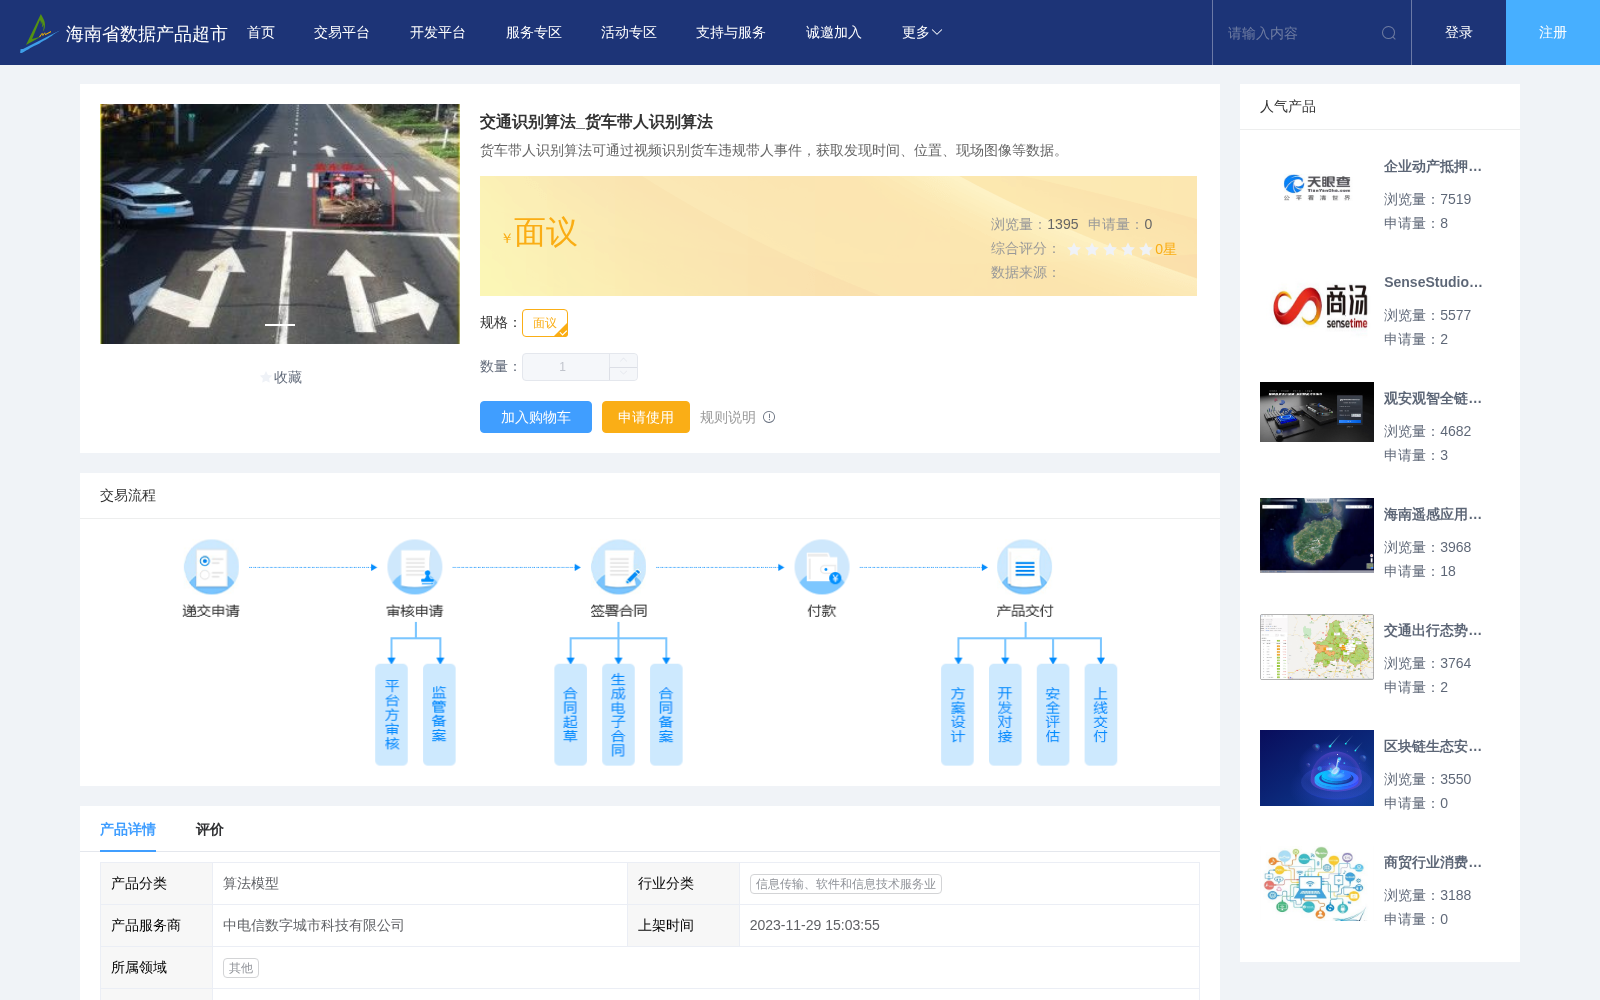Click the site title 海南省数据产品超市
This screenshot has height=1000, width=1600.
[x=146, y=34]
